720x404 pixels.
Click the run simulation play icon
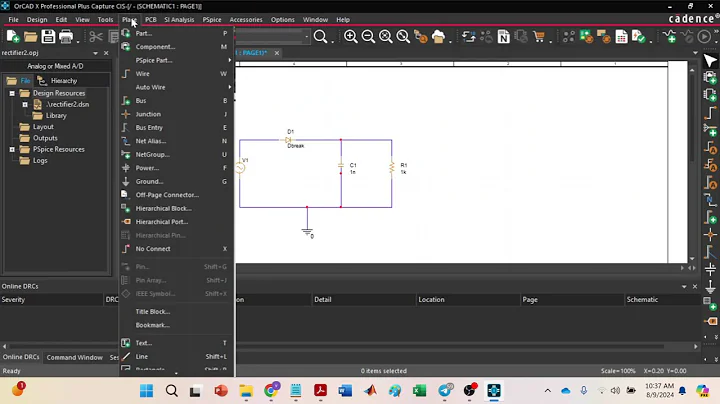(x=703, y=37)
